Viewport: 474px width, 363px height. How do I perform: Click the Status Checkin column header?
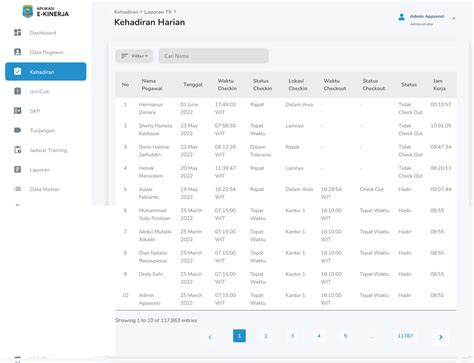pyautogui.click(x=262, y=85)
